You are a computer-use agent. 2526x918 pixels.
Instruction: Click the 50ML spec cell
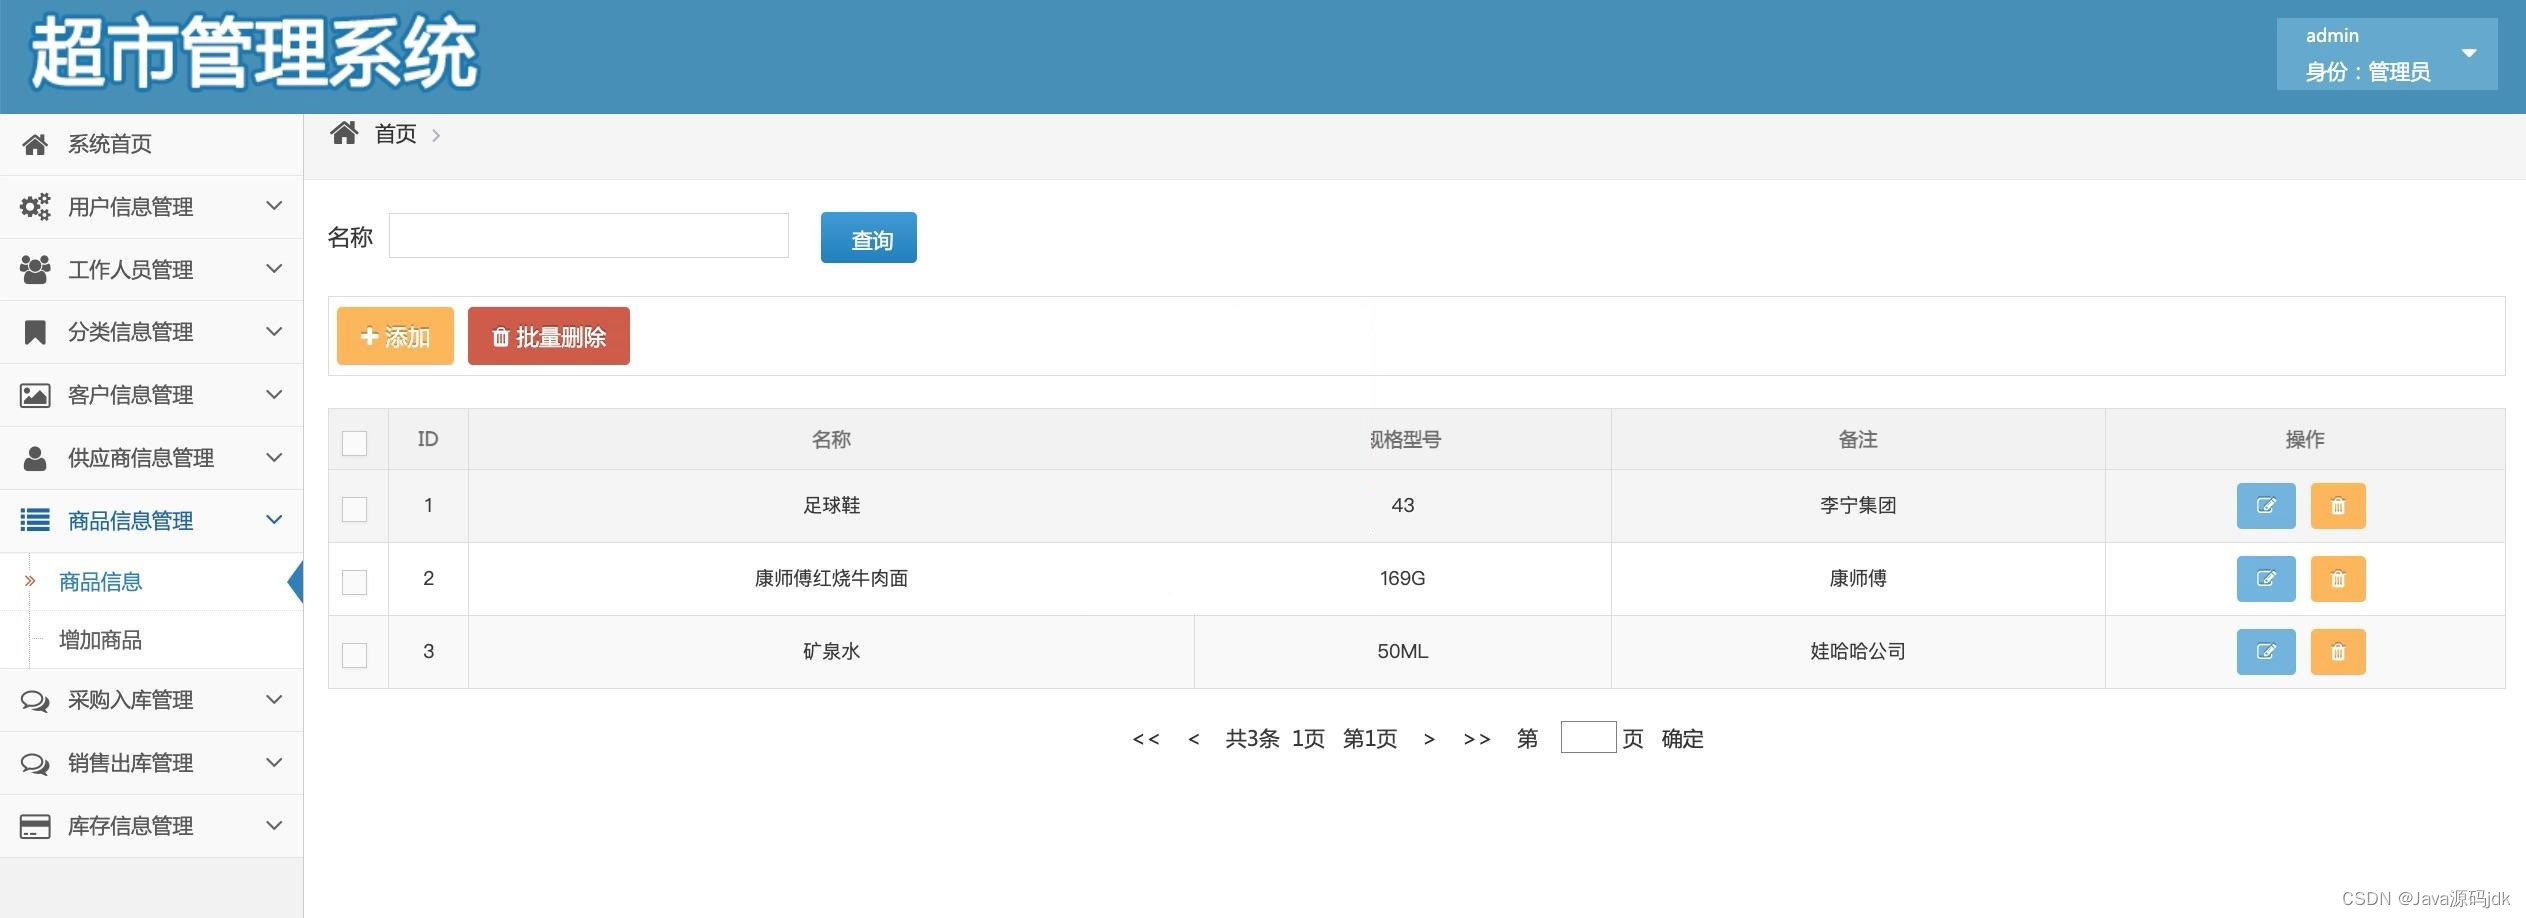point(1403,652)
